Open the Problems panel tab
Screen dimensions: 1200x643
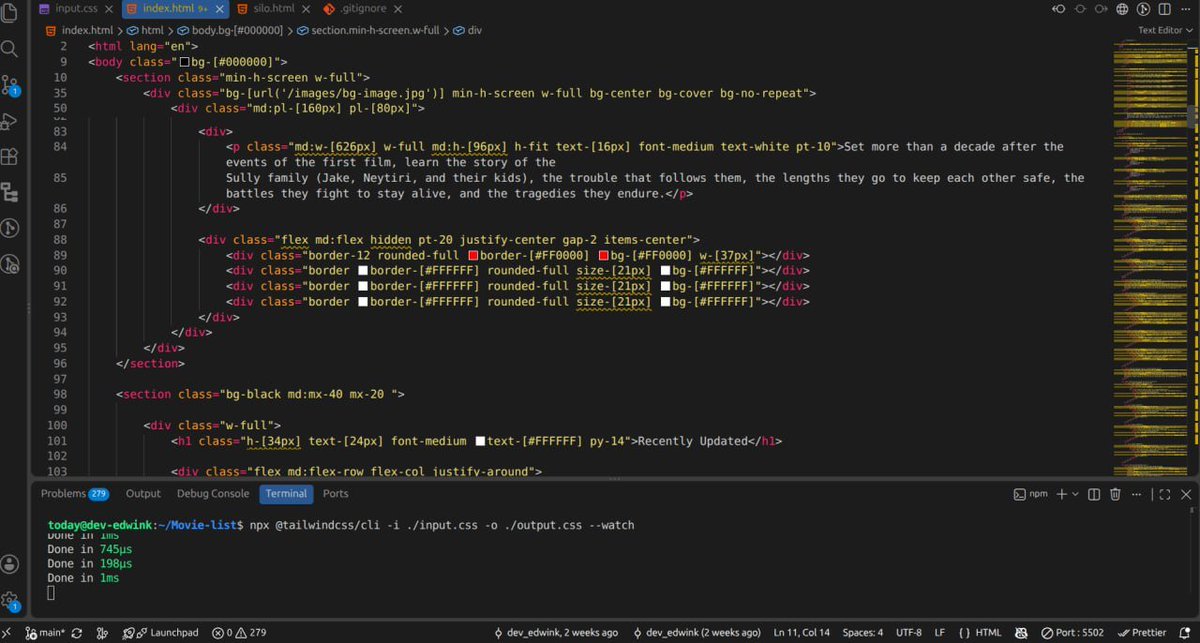click(75, 494)
